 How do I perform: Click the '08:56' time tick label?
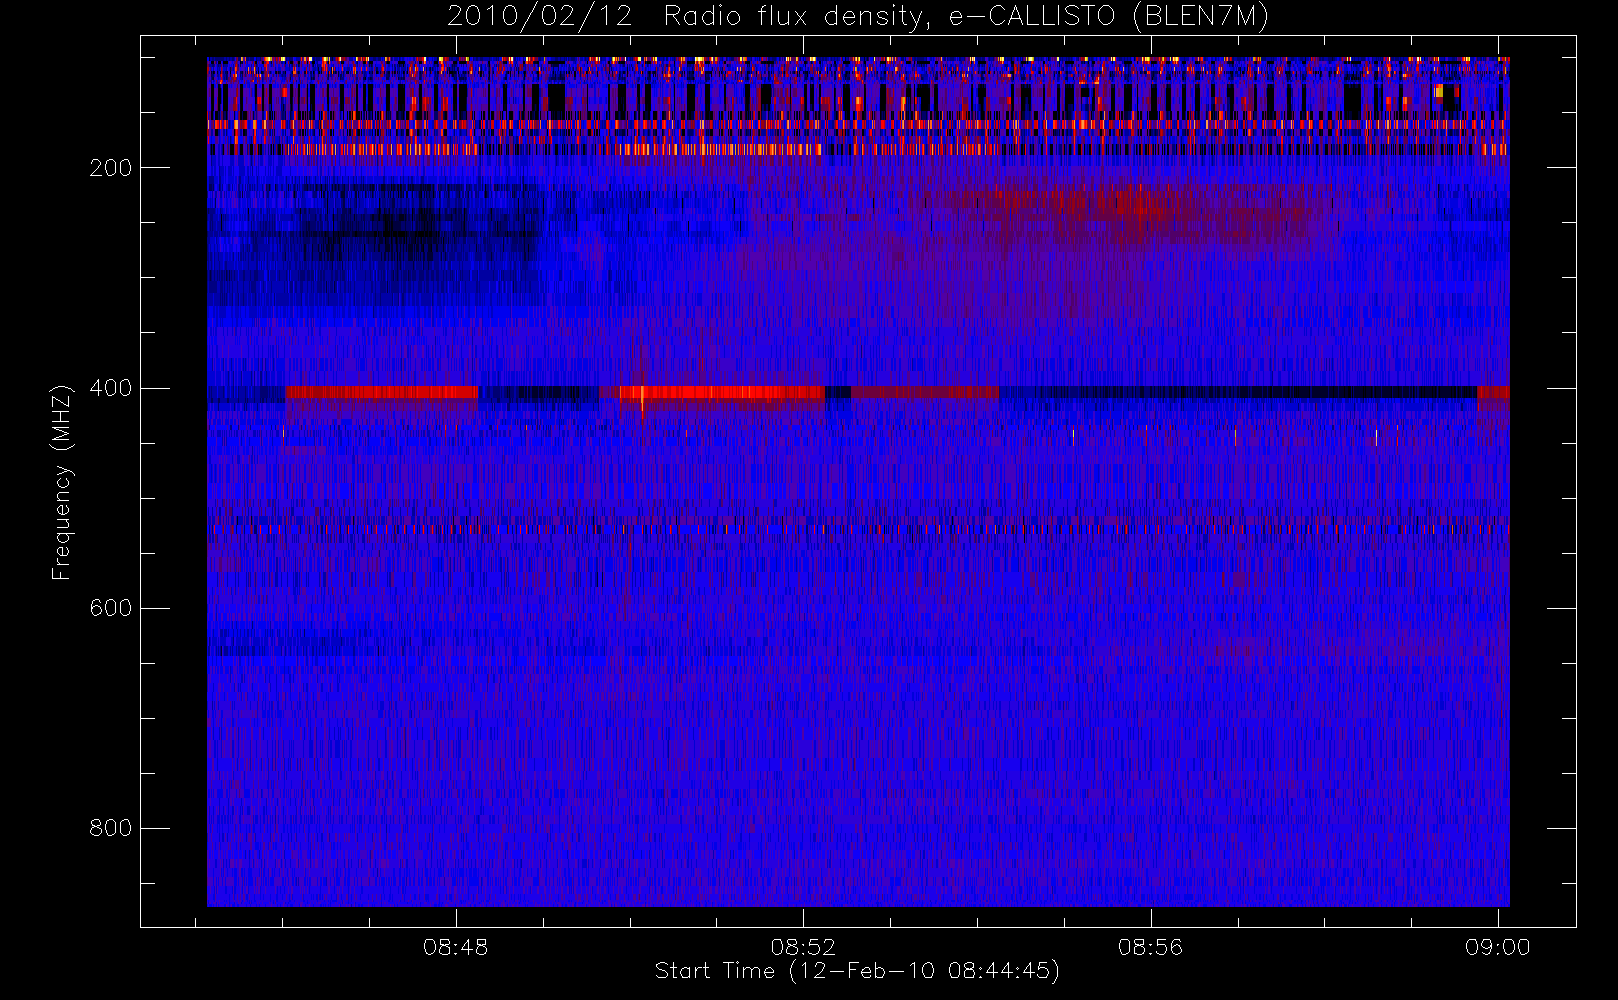(1150, 947)
